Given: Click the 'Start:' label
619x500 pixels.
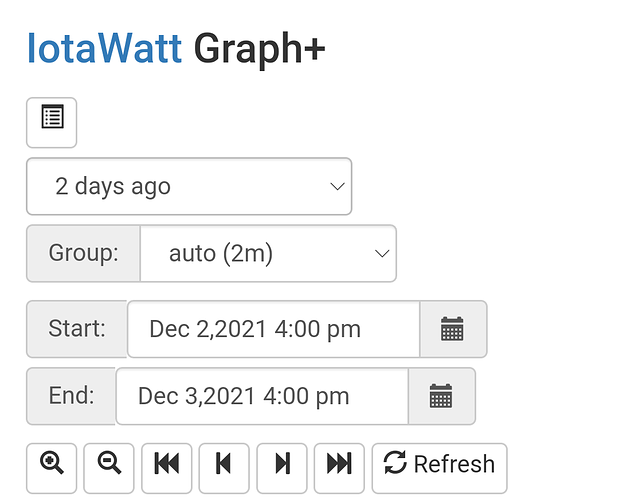Looking at the screenshot, I should coord(77,329).
